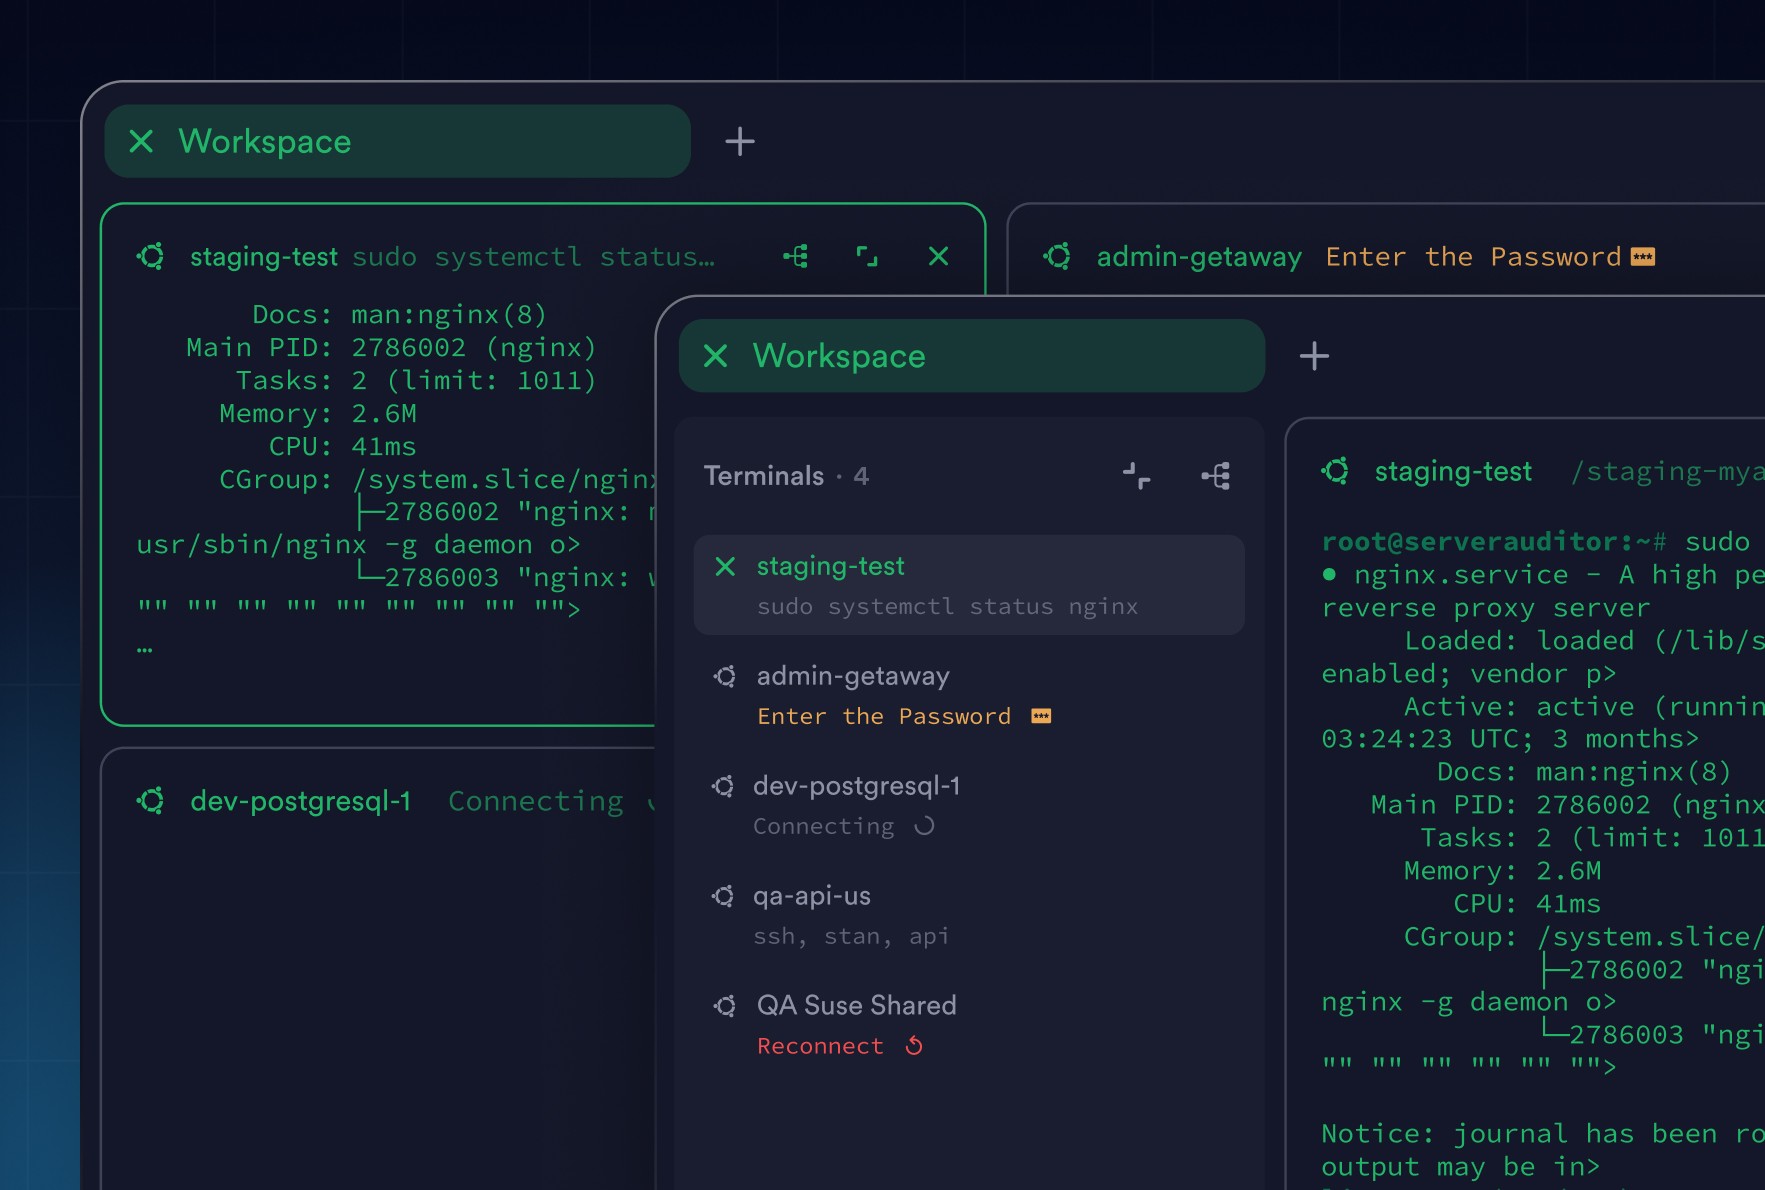This screenshot has height=1190, width=1765.
Task: Click ssh, stan, api tags text
Action: click(851, 937)
